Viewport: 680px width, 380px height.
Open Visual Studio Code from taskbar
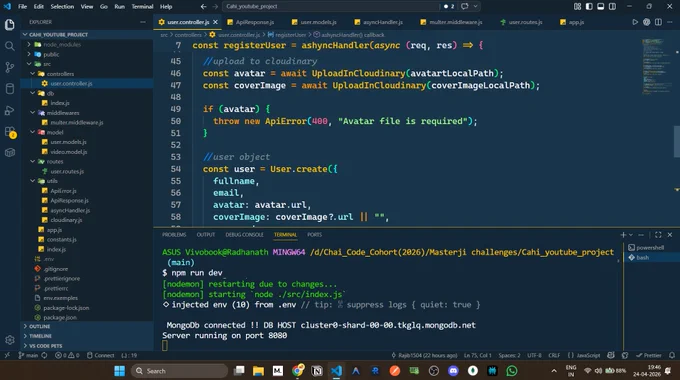coord(336,371)
